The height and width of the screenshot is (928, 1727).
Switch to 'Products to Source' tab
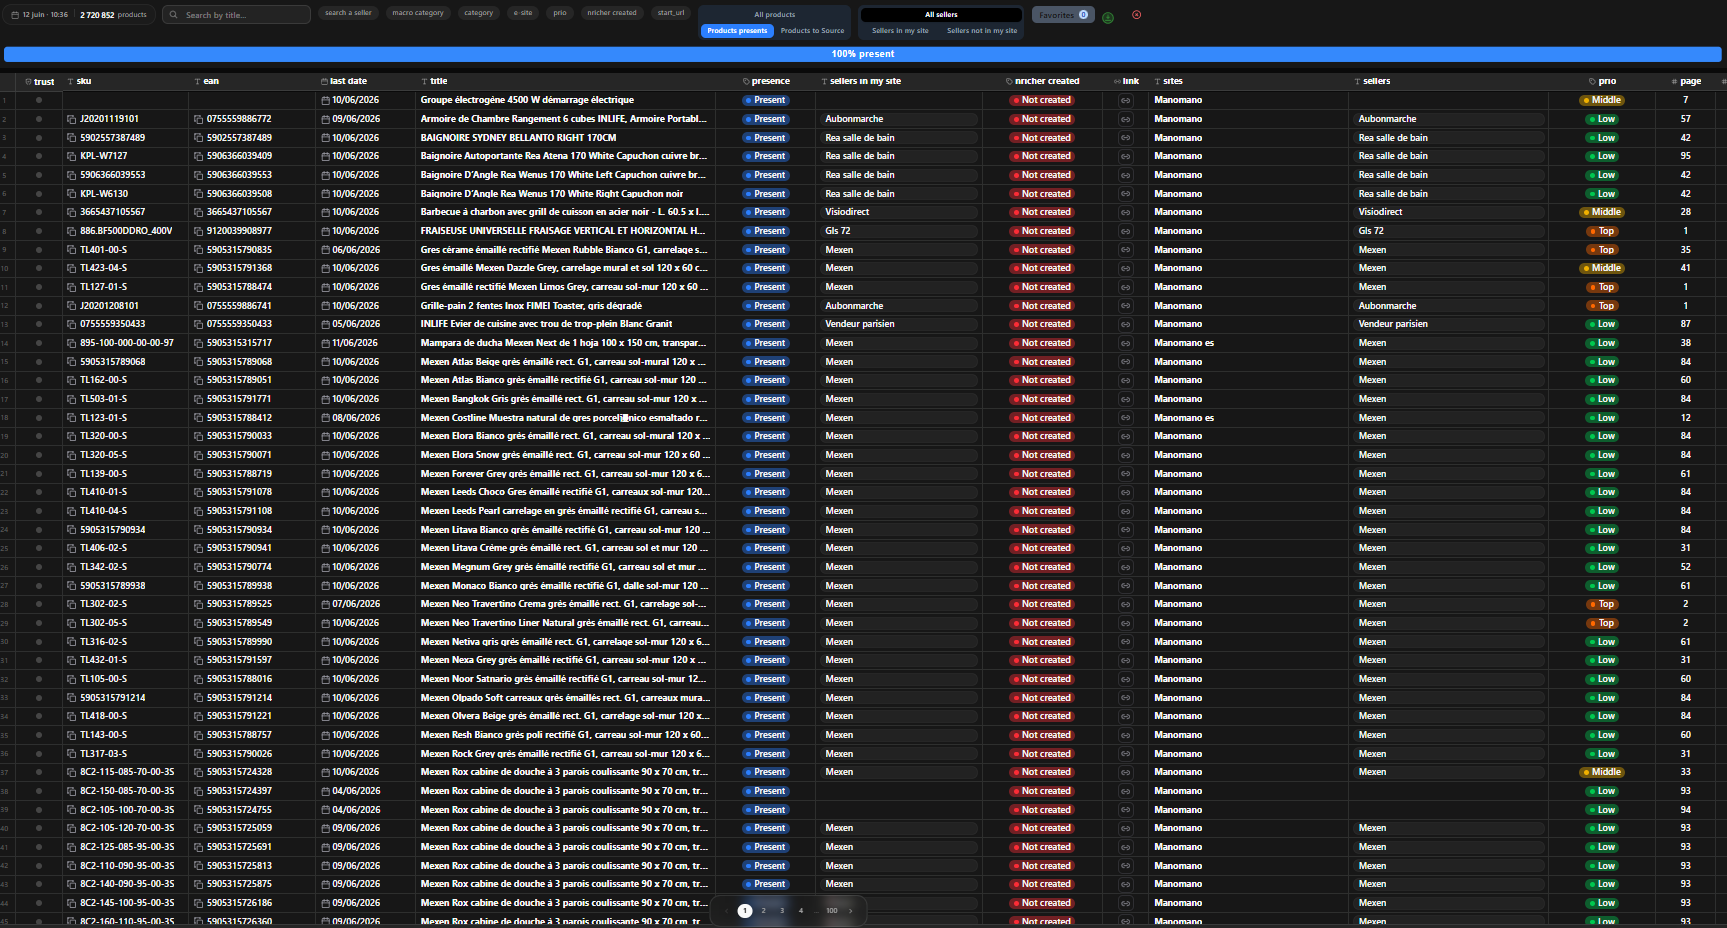(812, 31)
